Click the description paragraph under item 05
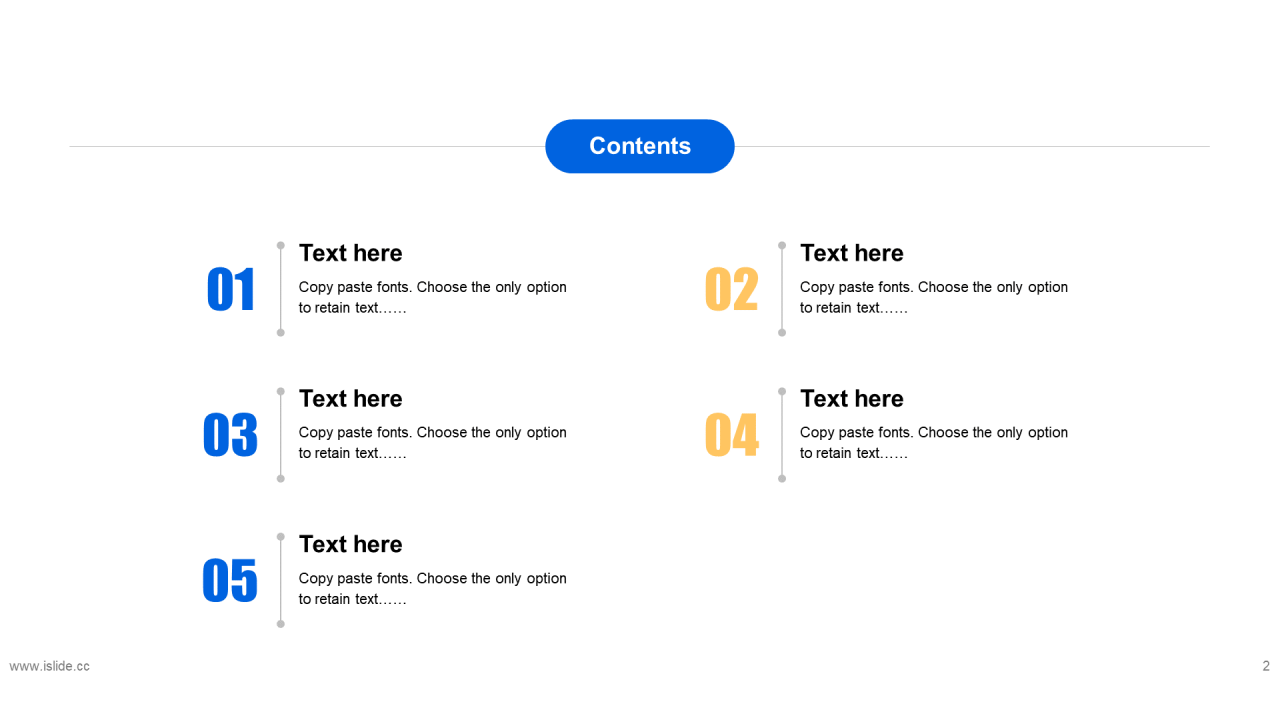The image size is (1280, 720). [x=433, y=588]
